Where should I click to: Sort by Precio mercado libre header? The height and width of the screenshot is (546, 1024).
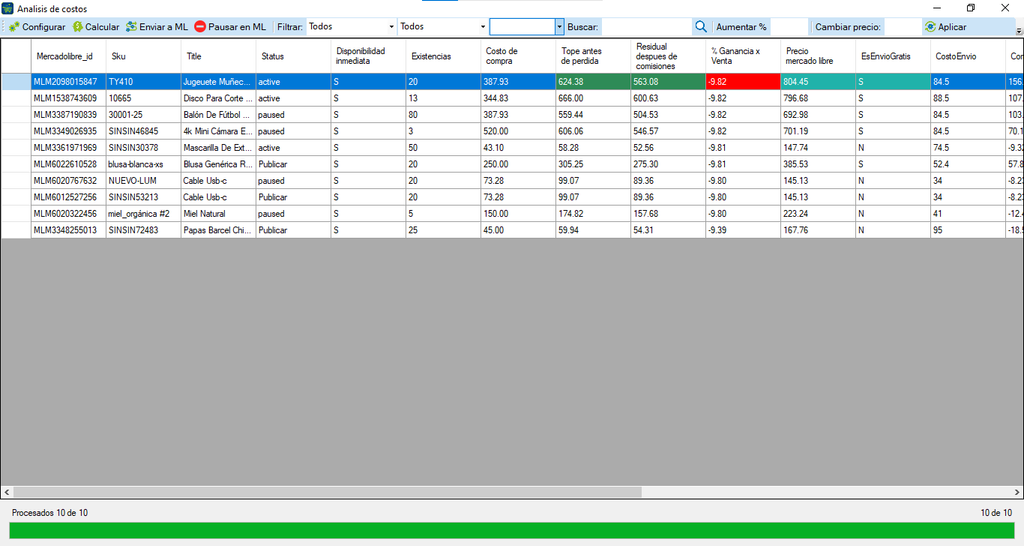click(818, 56)
